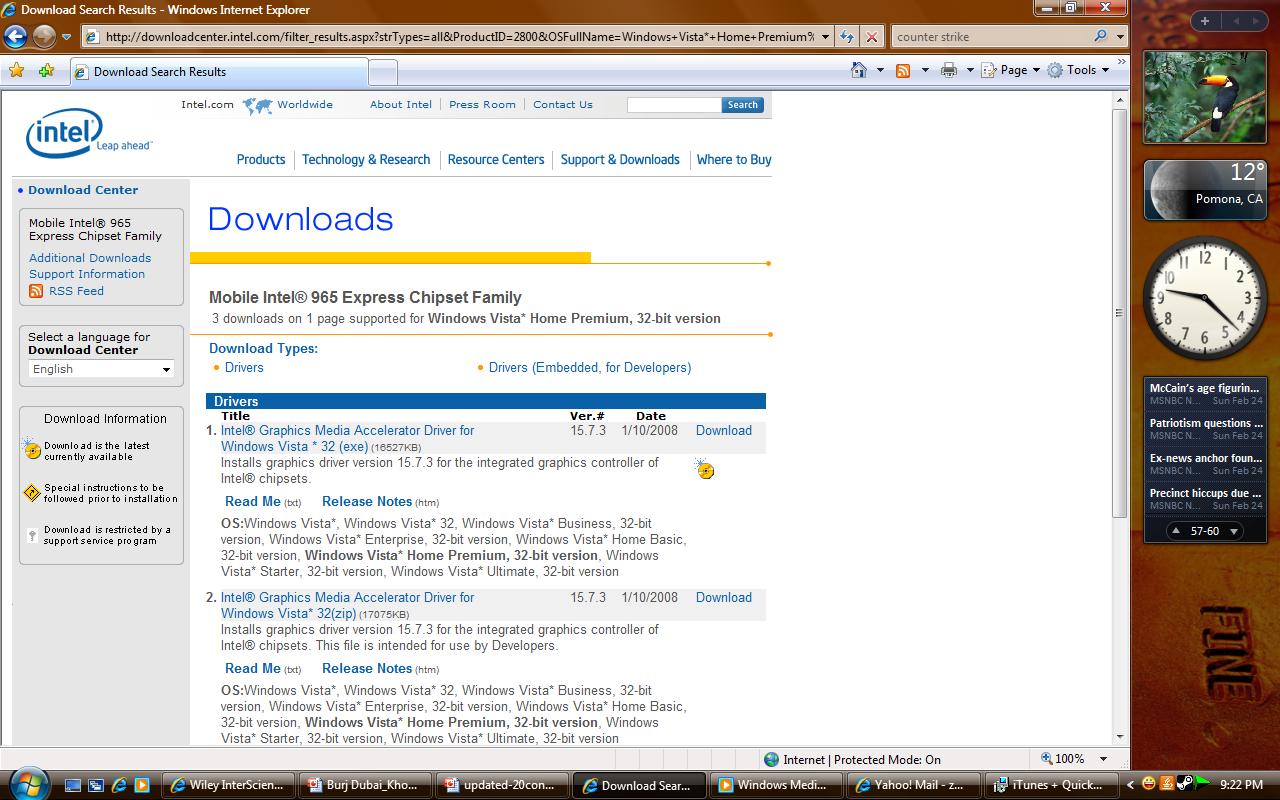This screenshot has height=800, width=1280.
Task: Open the Products menu item
Action: pos(261,159)
